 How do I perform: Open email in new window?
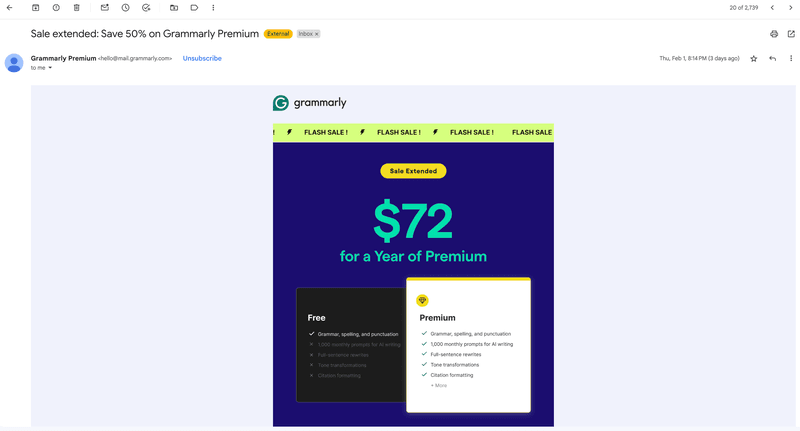pyautogui.click(x=791, y=34)
